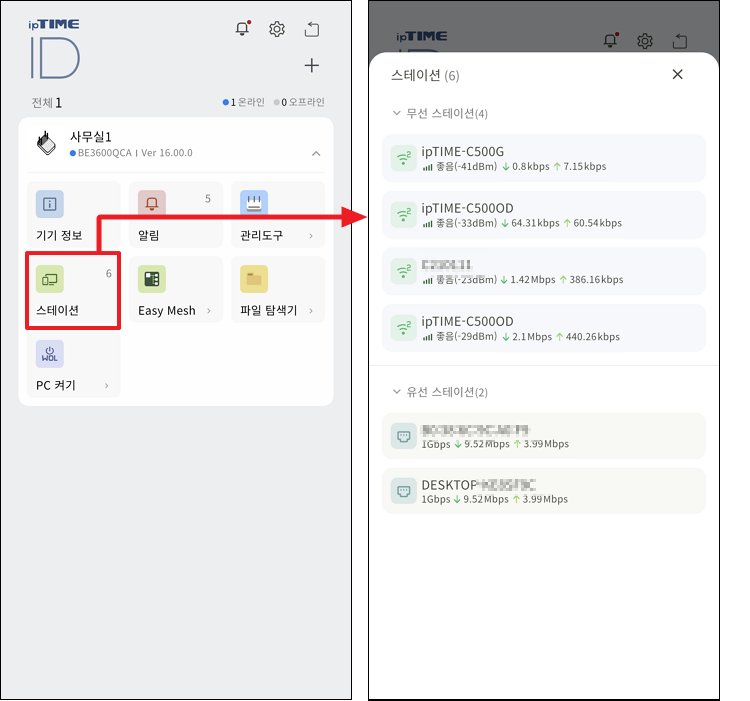Tap the logout/exit icon in left screen
This screenshot has width=750, height=701.
point(312,29)
